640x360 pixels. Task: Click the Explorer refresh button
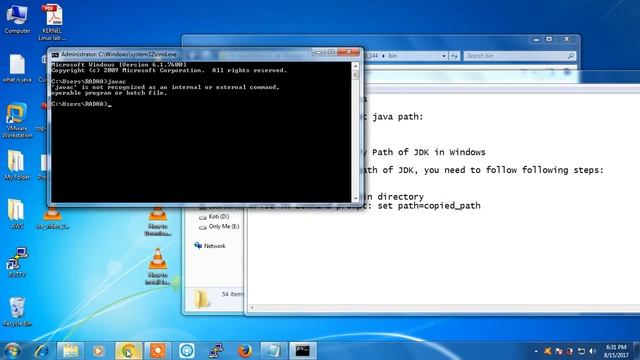tap(454, 56)
